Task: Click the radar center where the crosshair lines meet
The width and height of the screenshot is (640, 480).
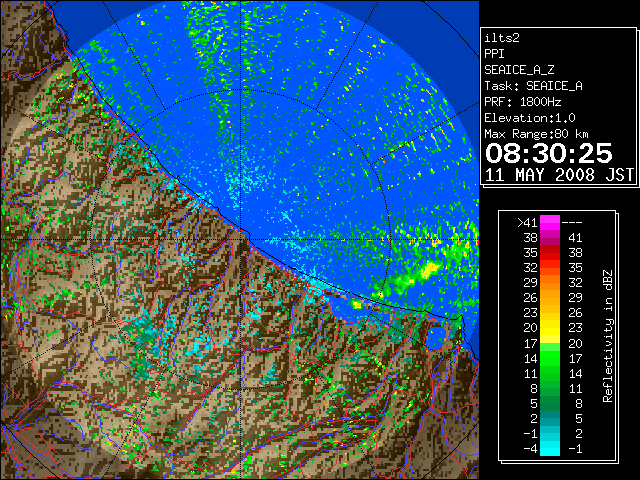Action: [241, 239]
